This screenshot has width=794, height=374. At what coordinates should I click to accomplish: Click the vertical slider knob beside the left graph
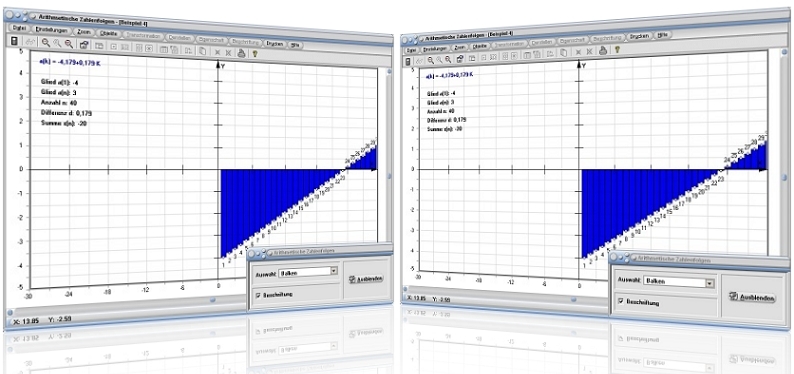[x=389, y=177]
